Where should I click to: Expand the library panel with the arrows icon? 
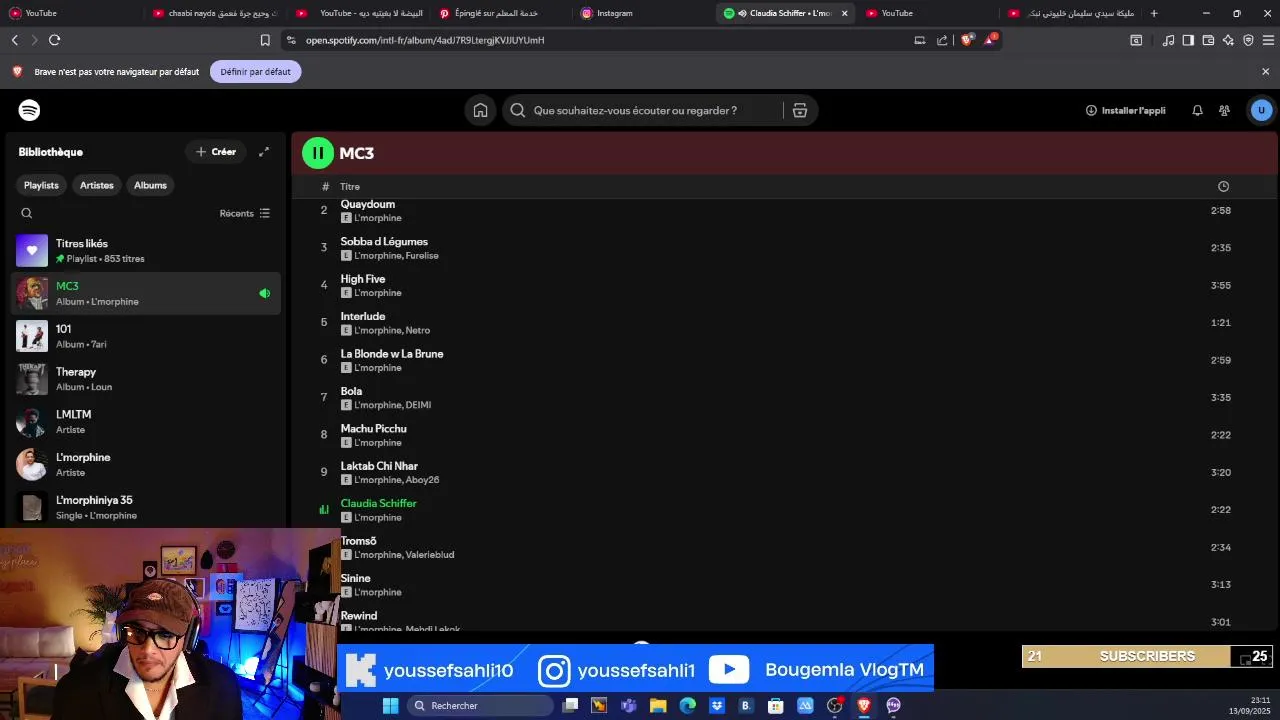(x=264, y=152)
